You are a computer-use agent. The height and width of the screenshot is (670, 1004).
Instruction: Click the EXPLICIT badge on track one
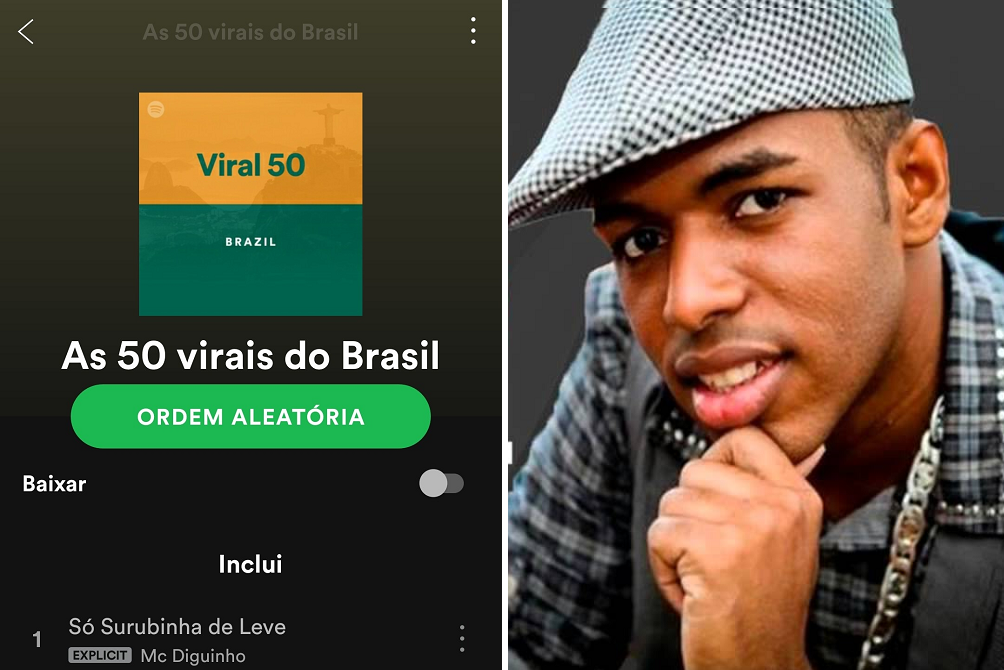[x=100, y=655]
